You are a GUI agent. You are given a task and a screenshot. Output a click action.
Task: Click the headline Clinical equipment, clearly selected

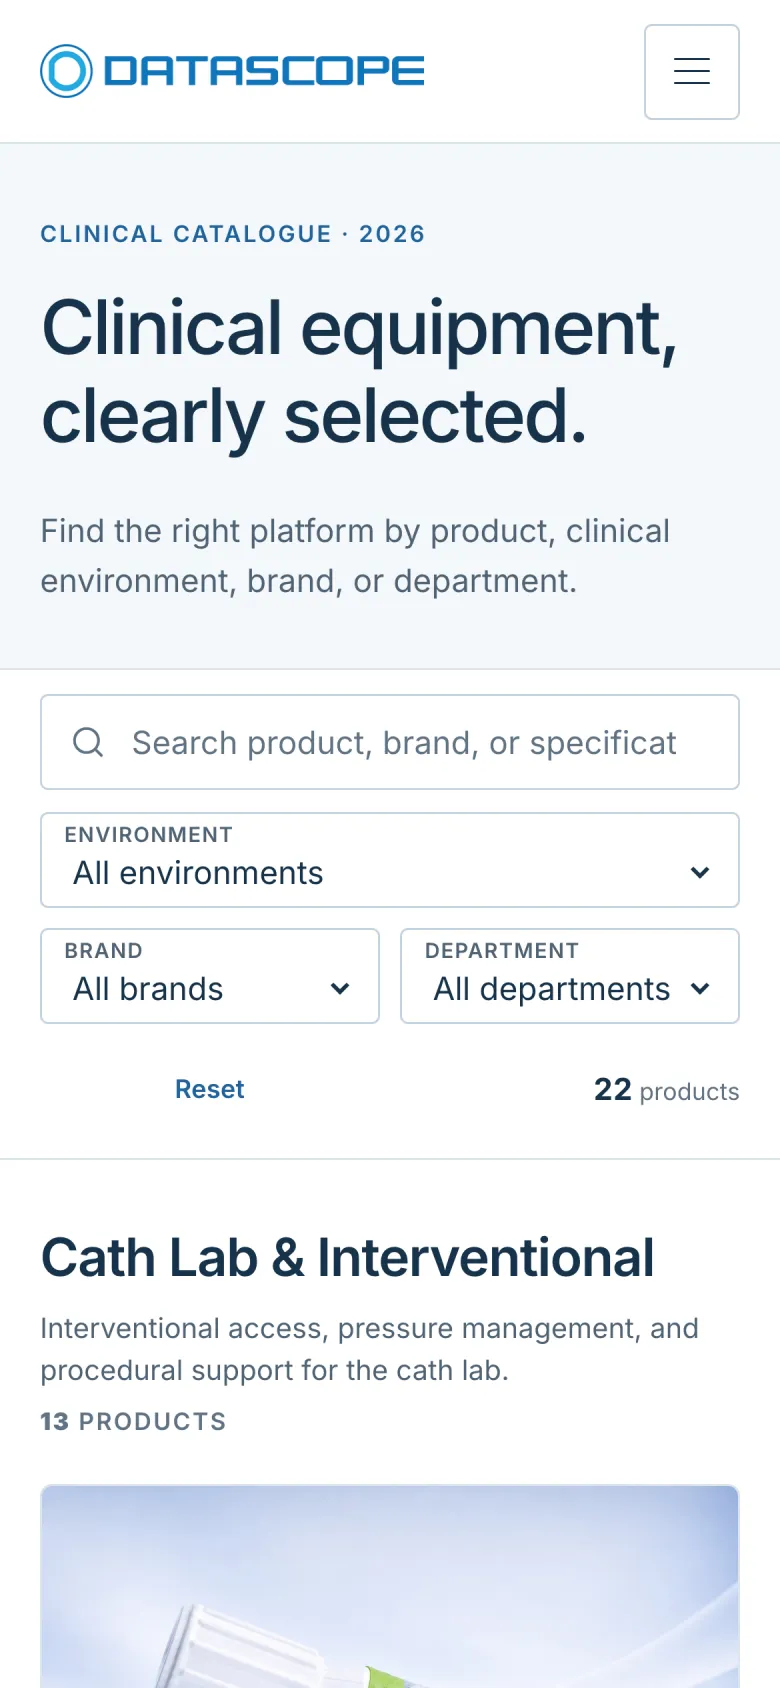pos(359,371)
